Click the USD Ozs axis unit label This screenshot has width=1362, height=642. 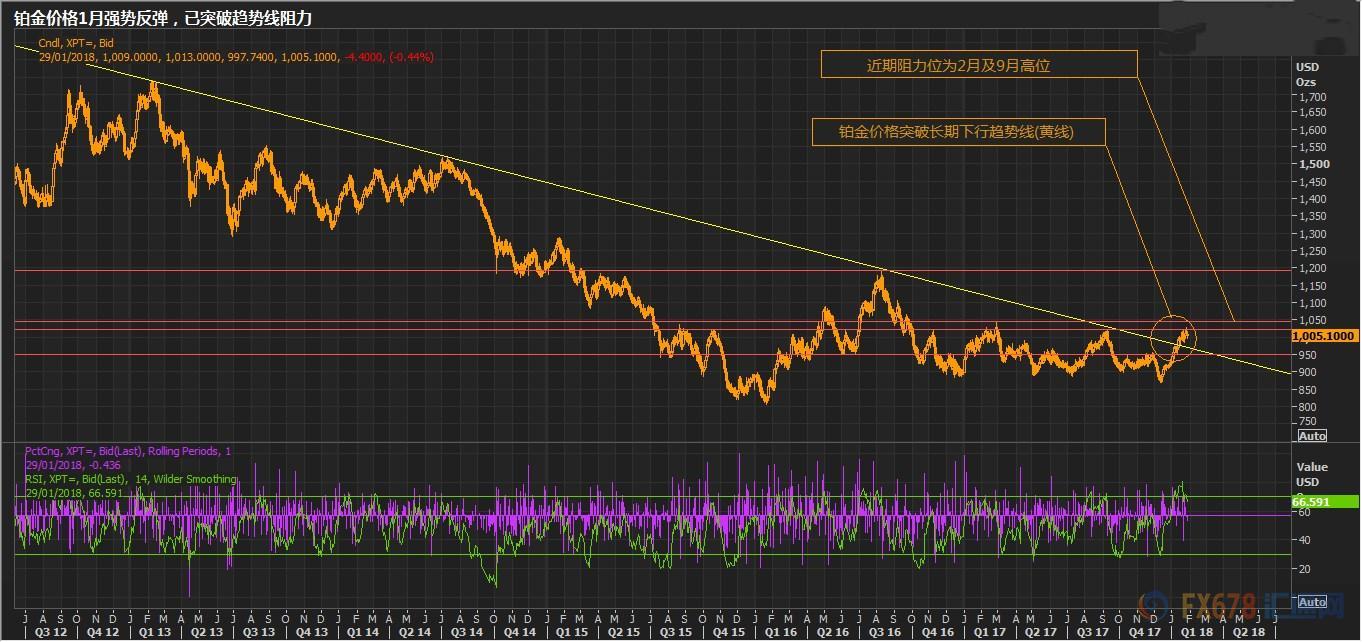point(1306,74)
